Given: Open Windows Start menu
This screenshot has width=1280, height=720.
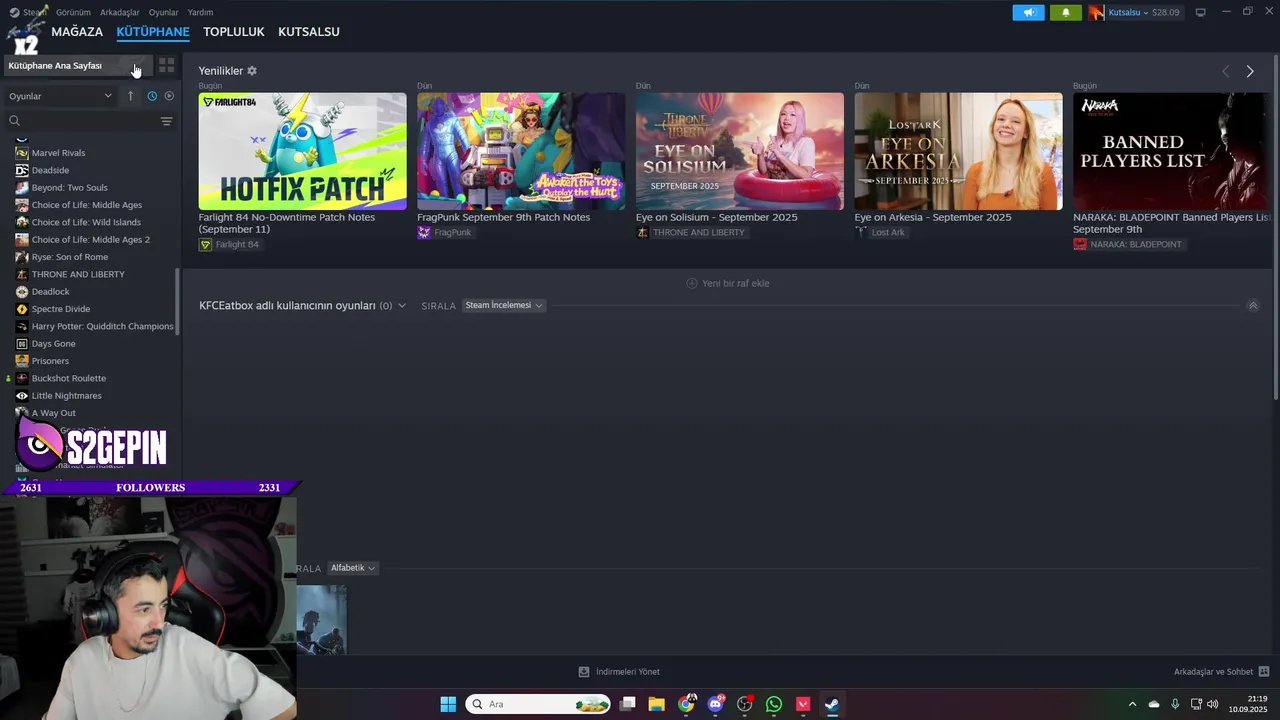Looking at the screenshot, I should [x=448, y=704].
